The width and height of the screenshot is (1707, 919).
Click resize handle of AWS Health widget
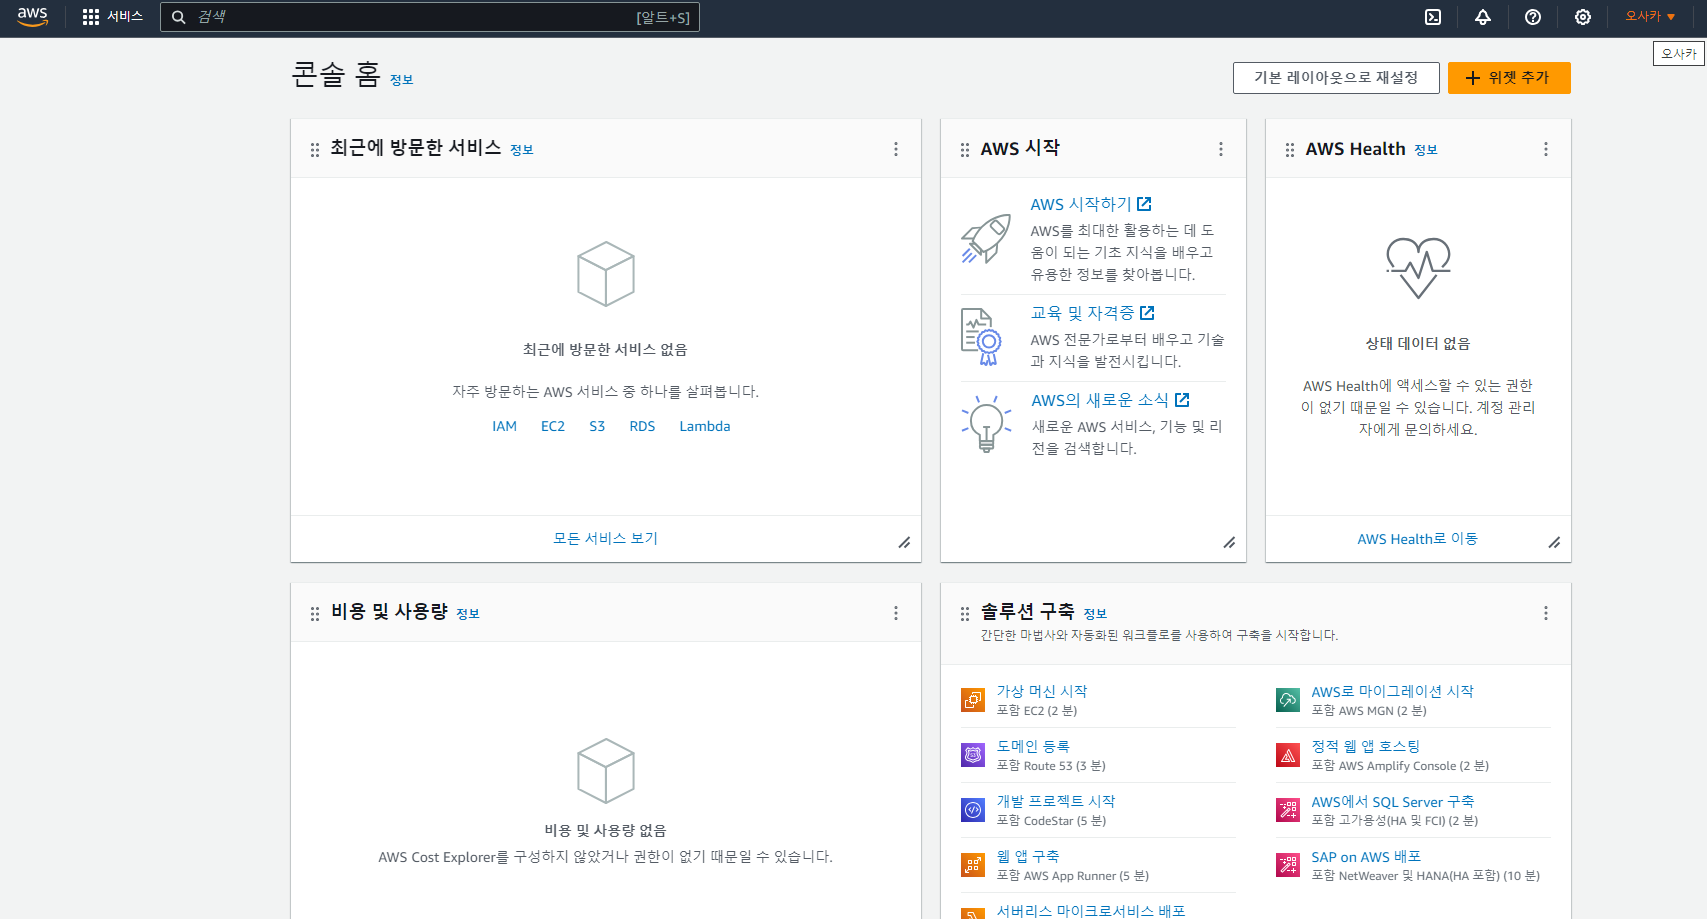[x=1554, y=542]
